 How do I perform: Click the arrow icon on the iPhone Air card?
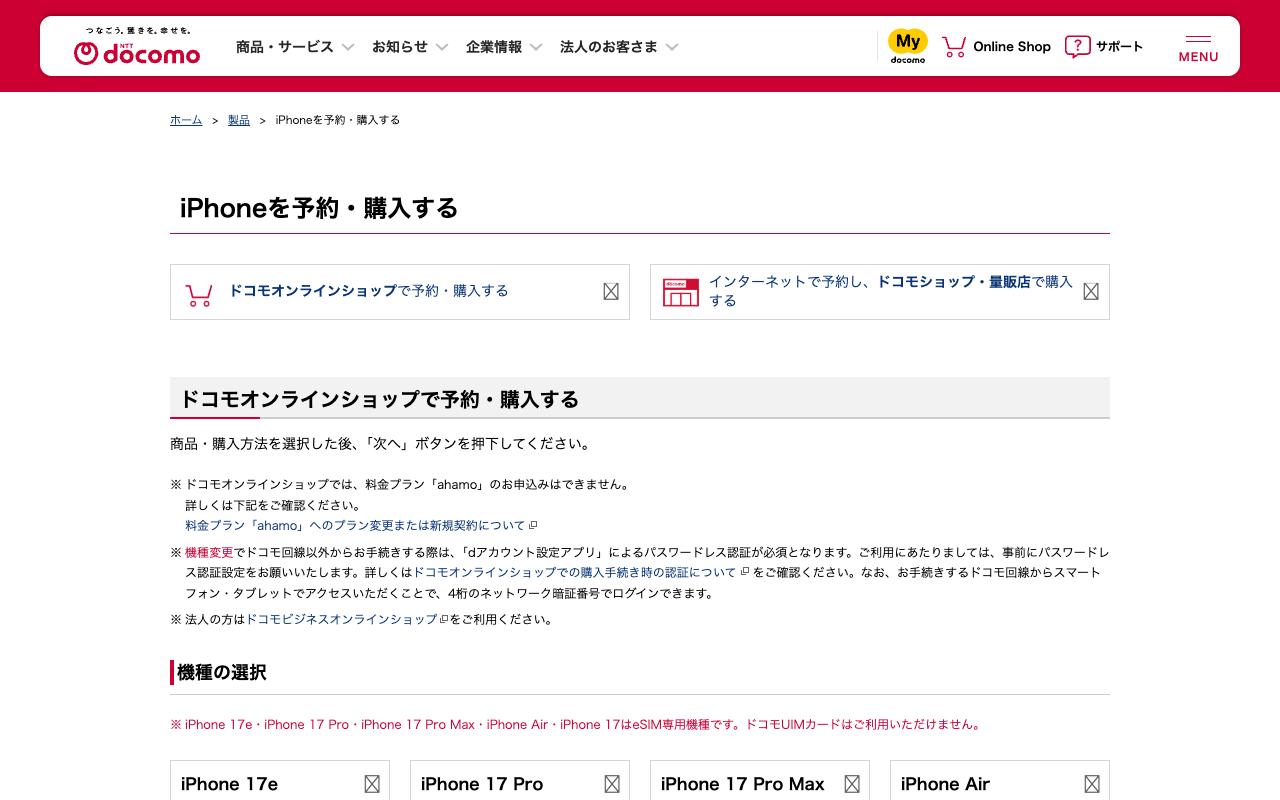pos(1092,784)
